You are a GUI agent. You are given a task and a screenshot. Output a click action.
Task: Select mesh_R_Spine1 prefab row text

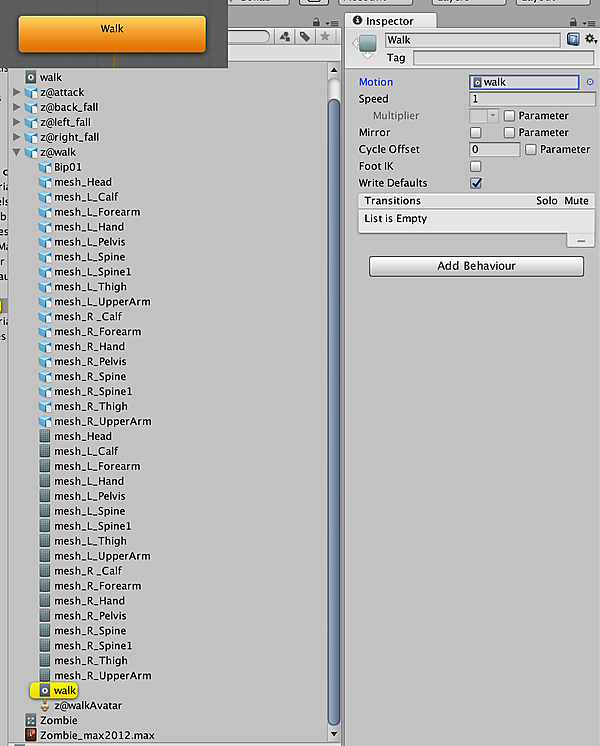[x=93, y=392]
